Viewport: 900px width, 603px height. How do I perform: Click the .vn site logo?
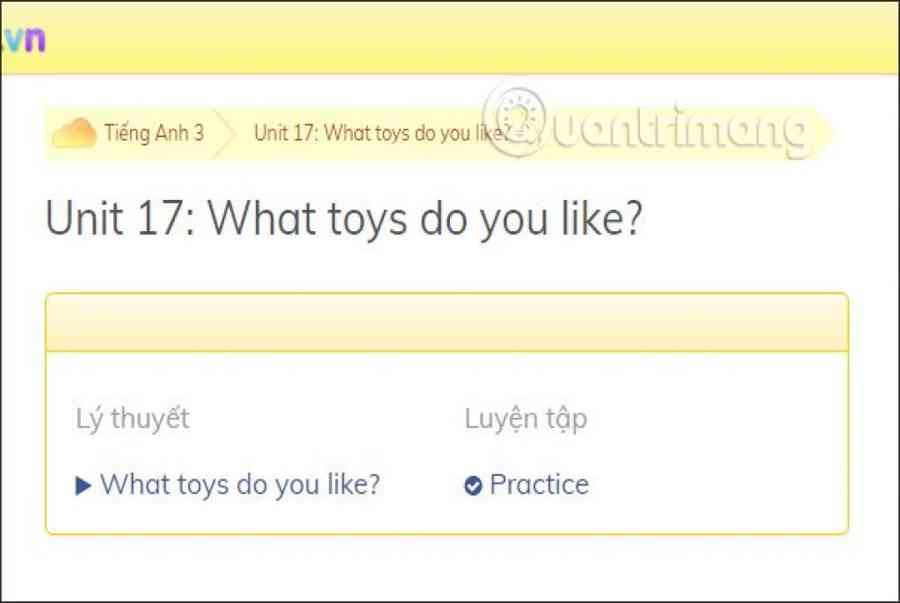point(24,39)
